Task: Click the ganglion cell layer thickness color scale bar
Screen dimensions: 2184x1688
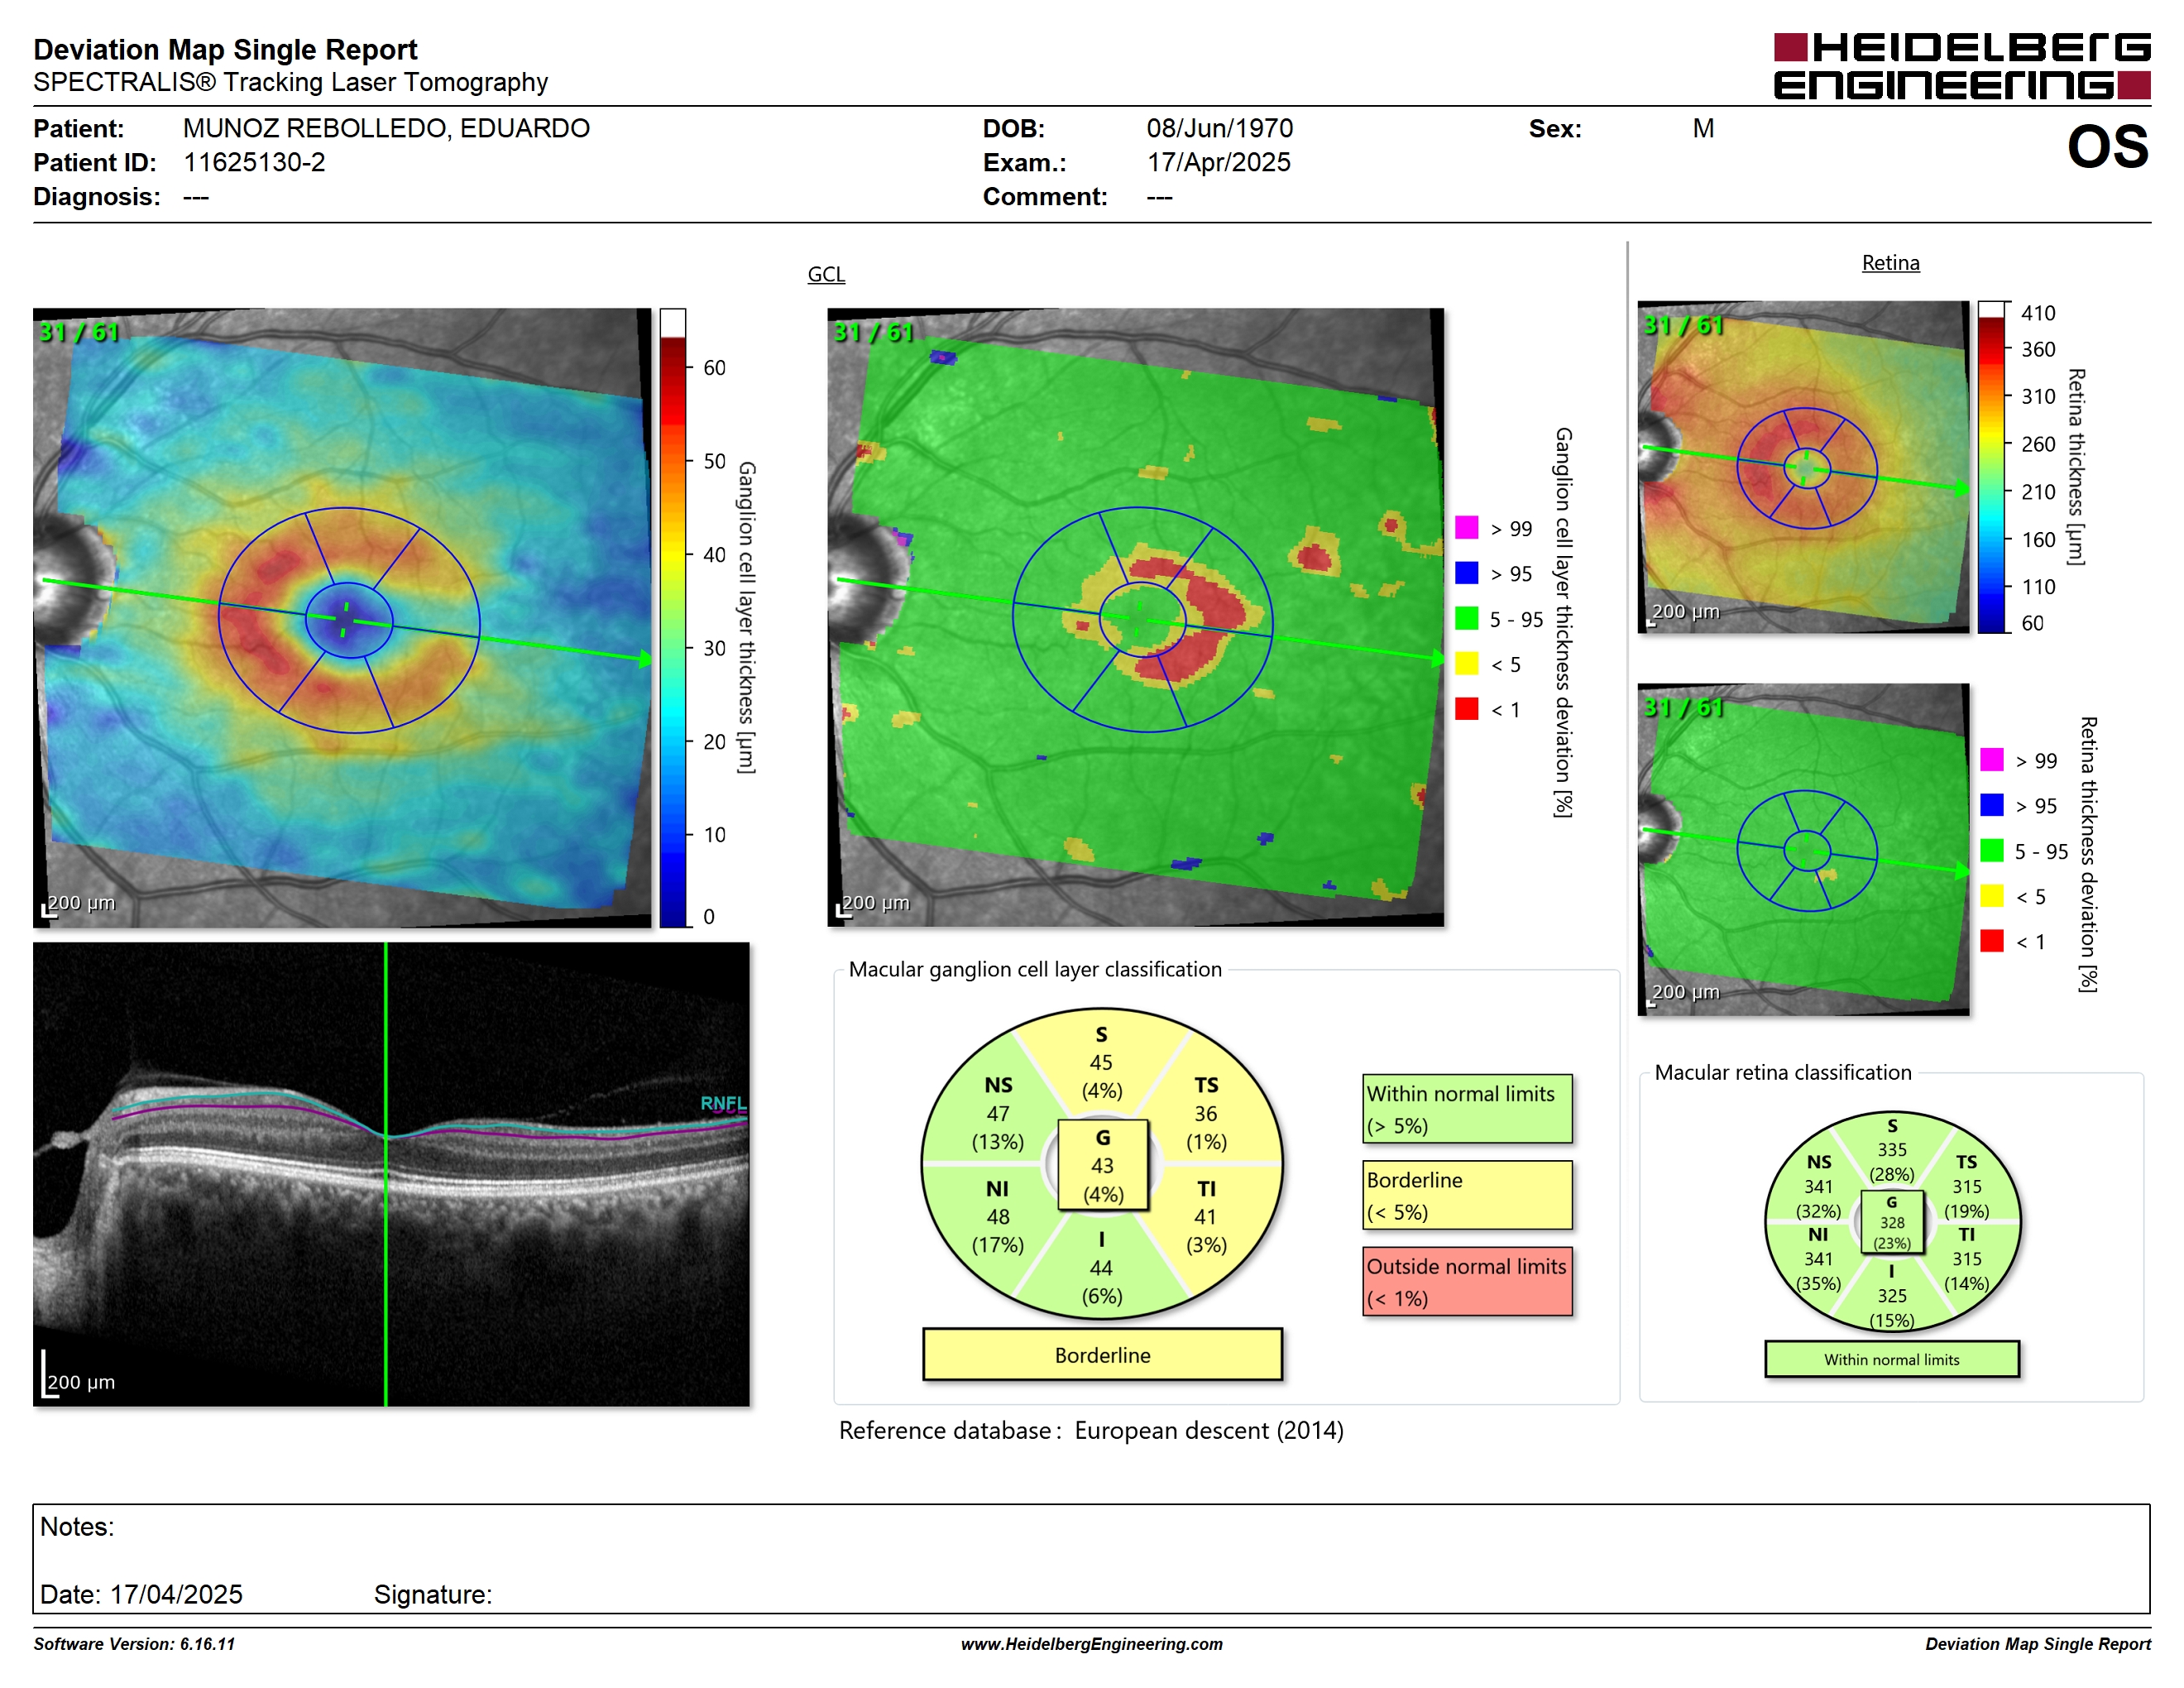Action: (x=672, y=617)
